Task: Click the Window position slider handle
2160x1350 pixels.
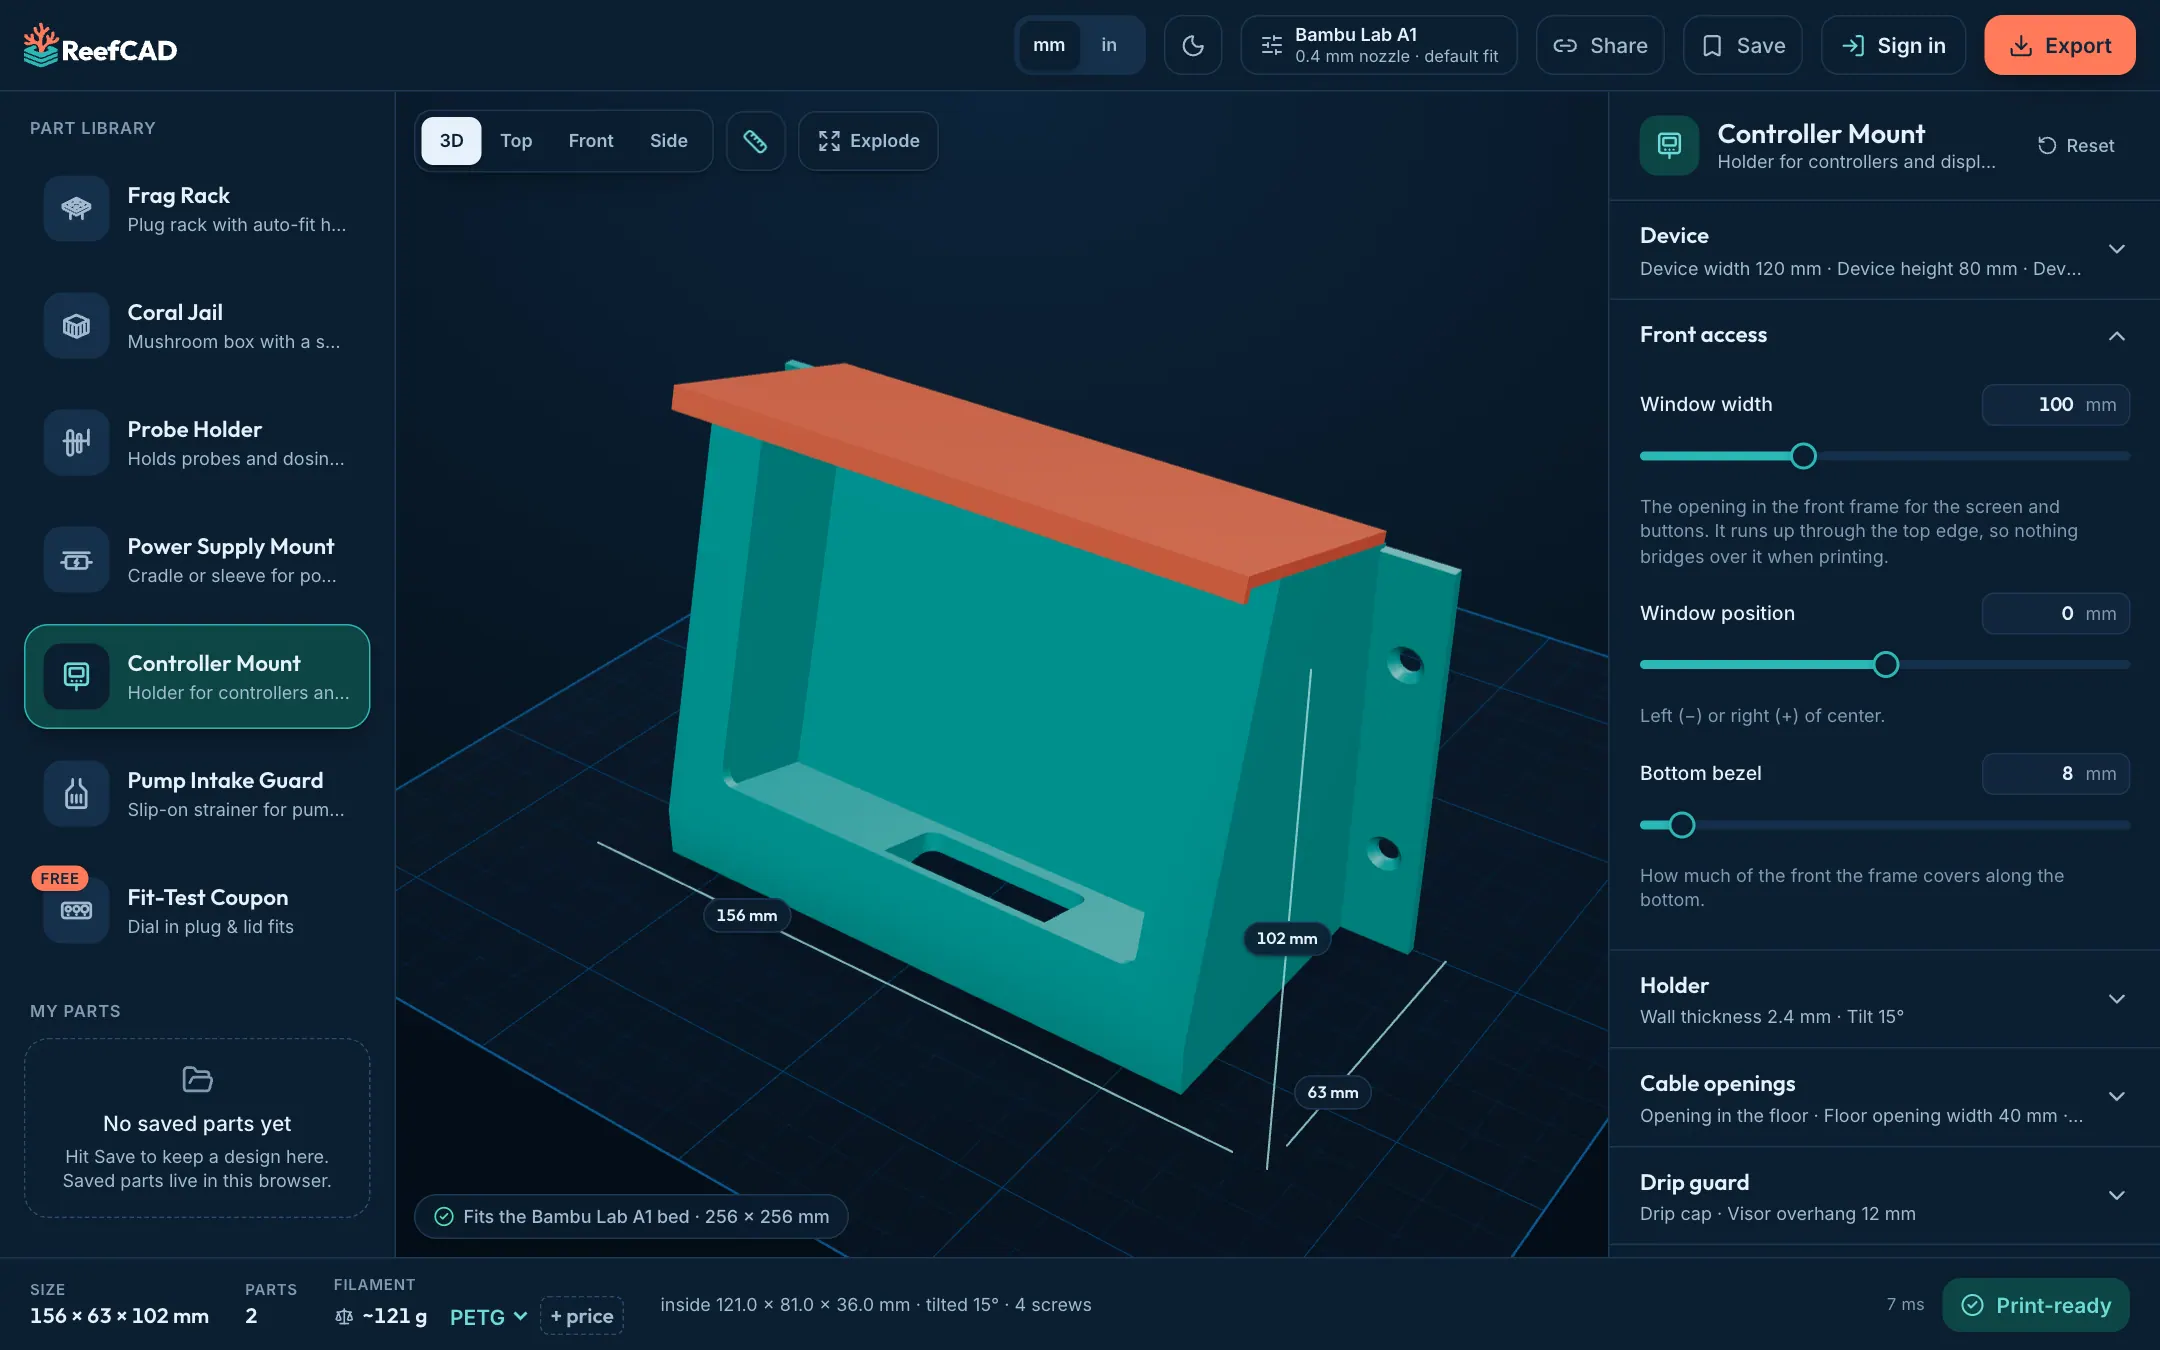Action: pos(1886,665)
